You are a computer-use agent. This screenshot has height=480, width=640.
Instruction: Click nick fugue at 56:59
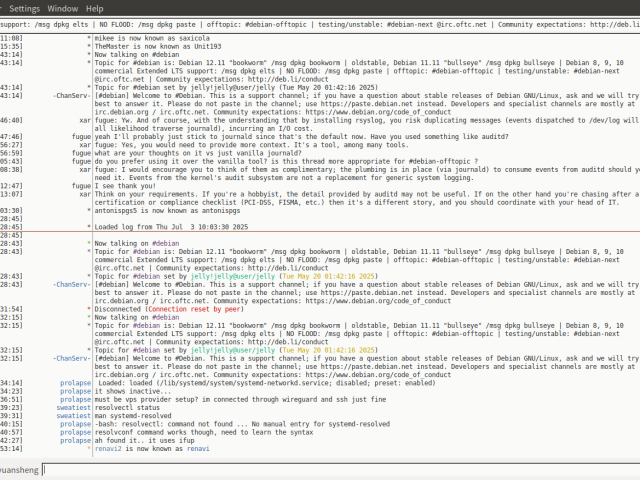coord(82,153)
